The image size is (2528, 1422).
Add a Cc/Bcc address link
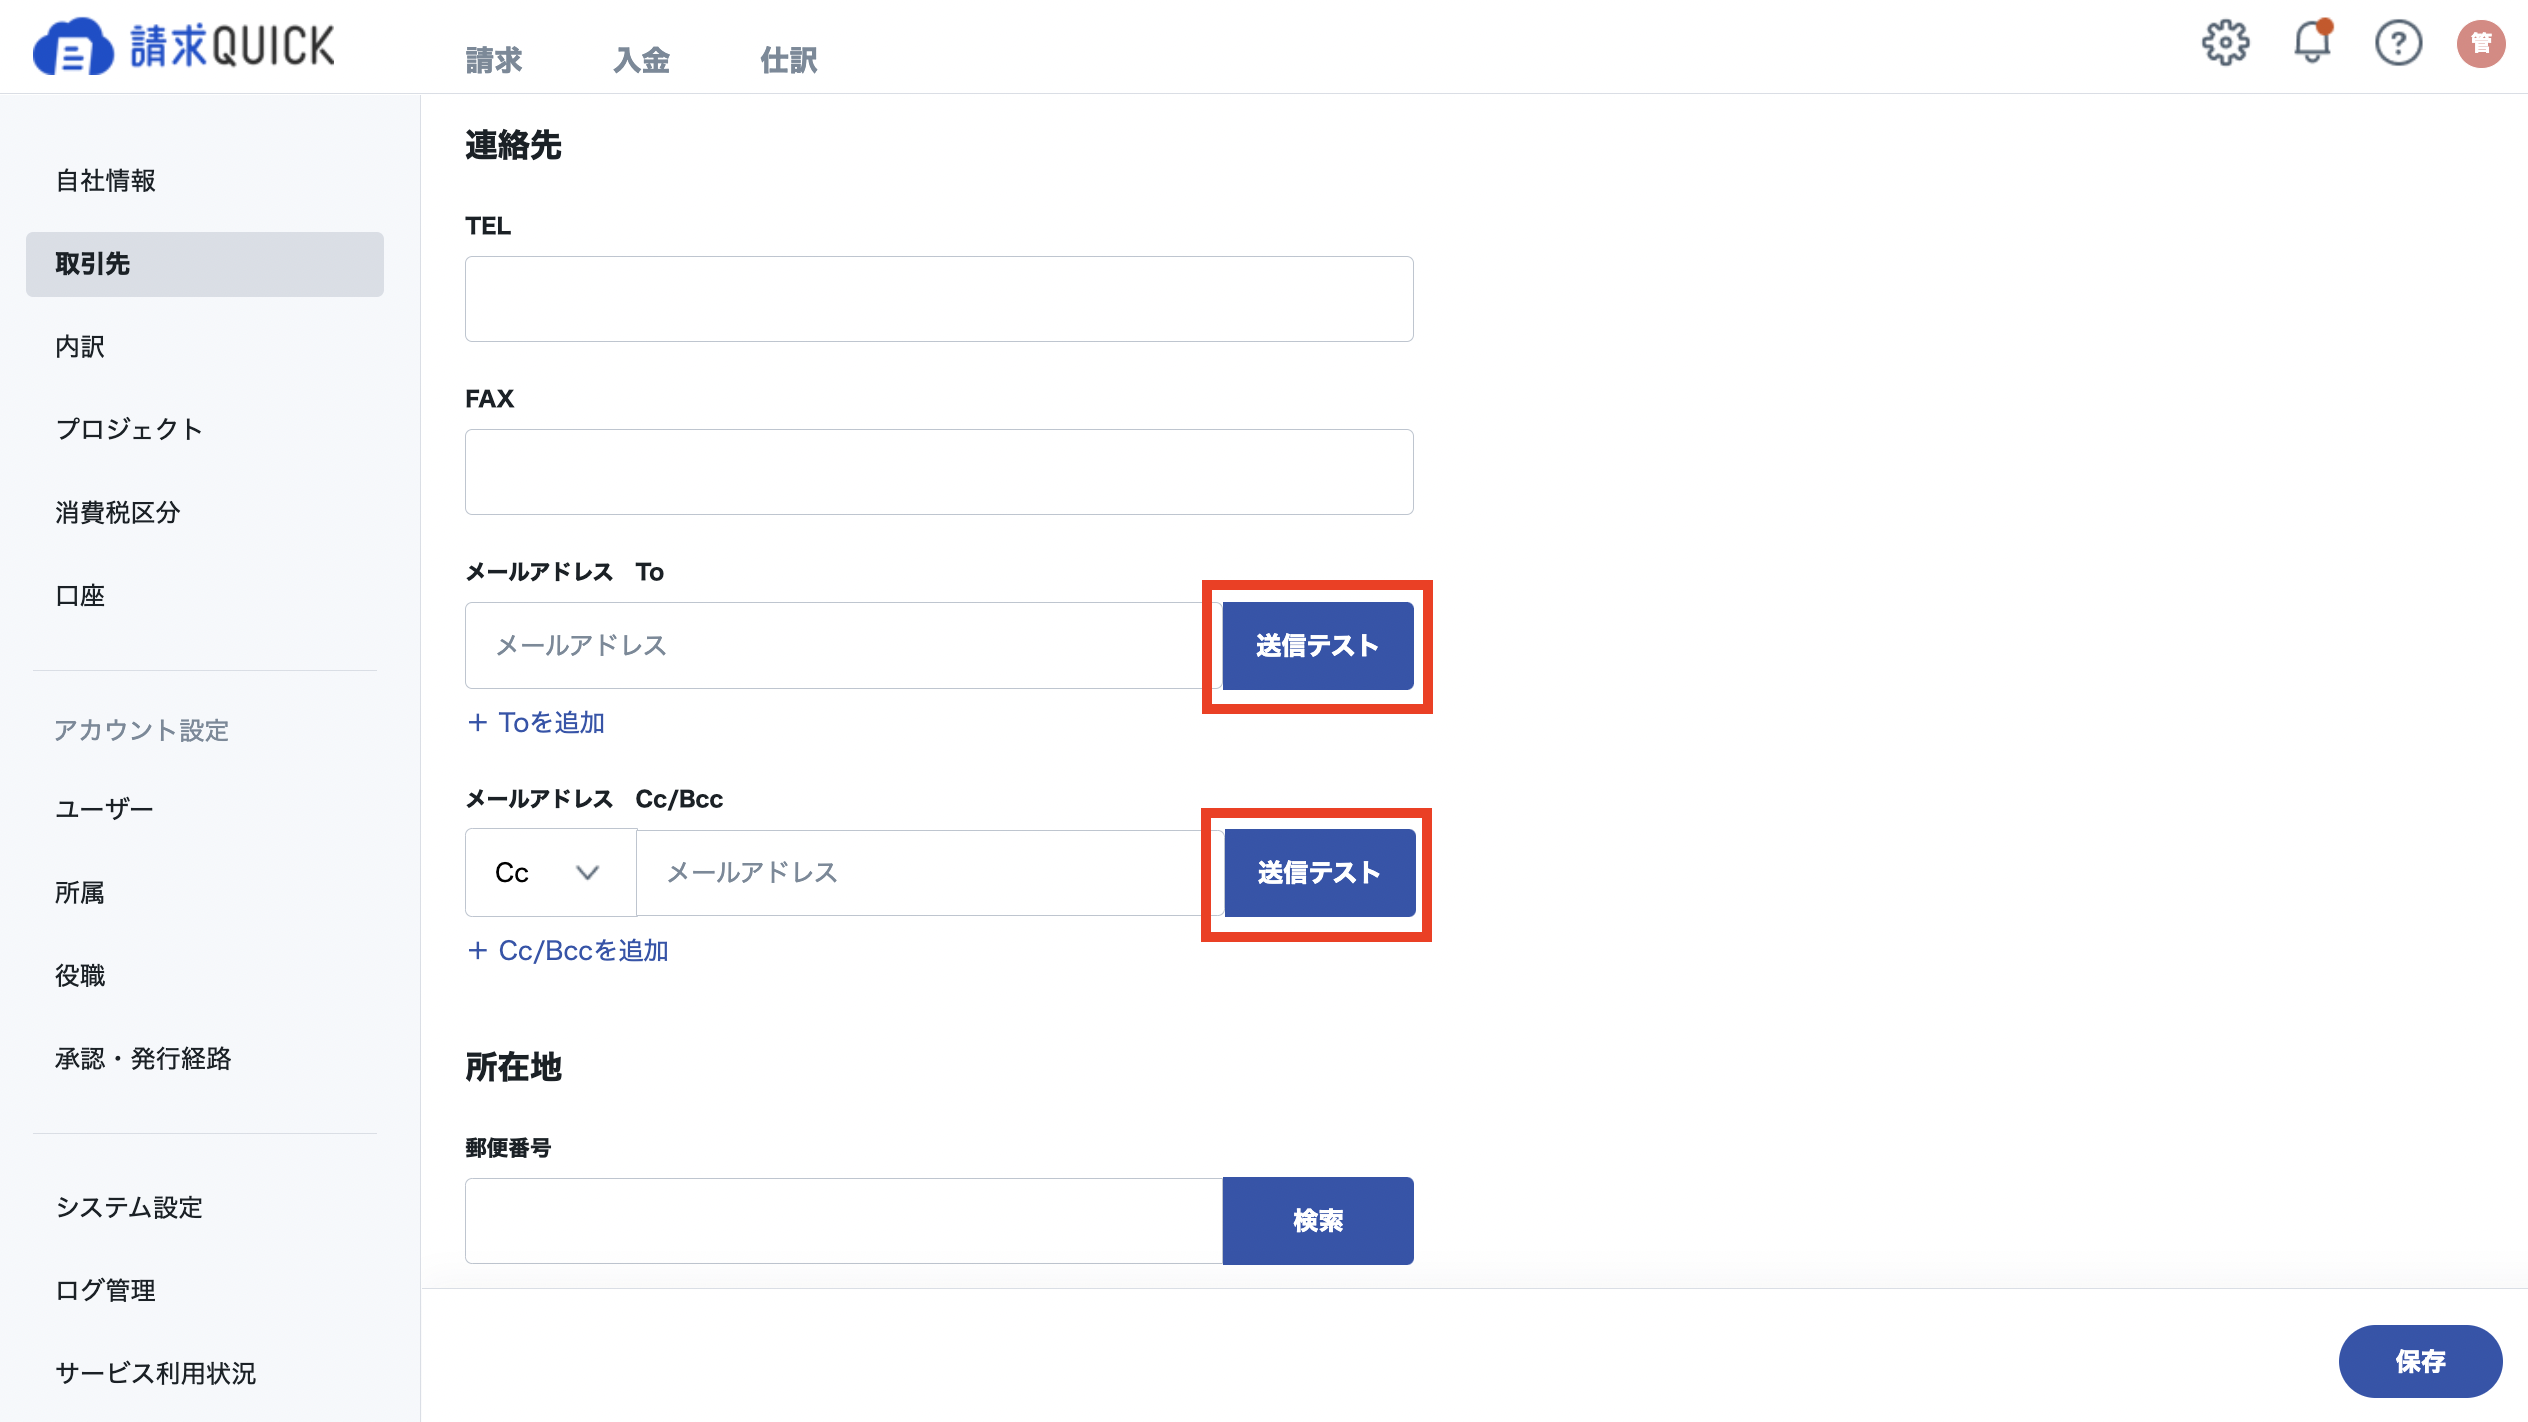coord(568,950)
